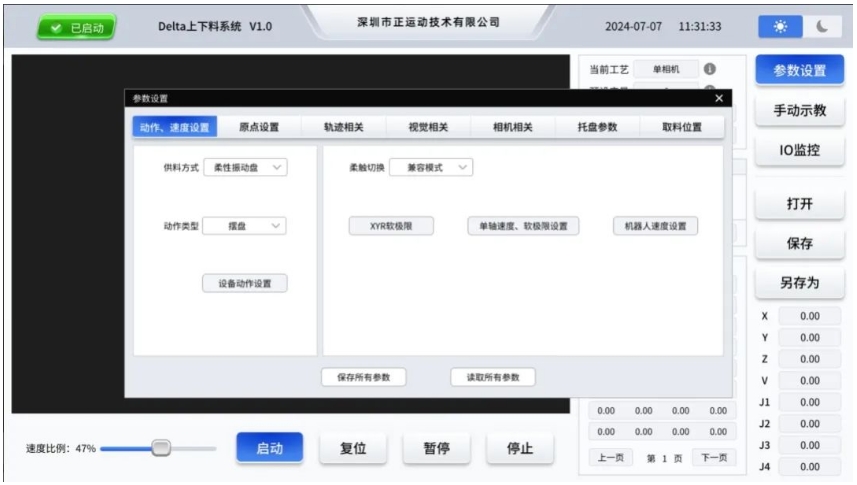Click the 另存为 button
The height and width of the screenshot is (485, 857).
[x=800, y=283]
